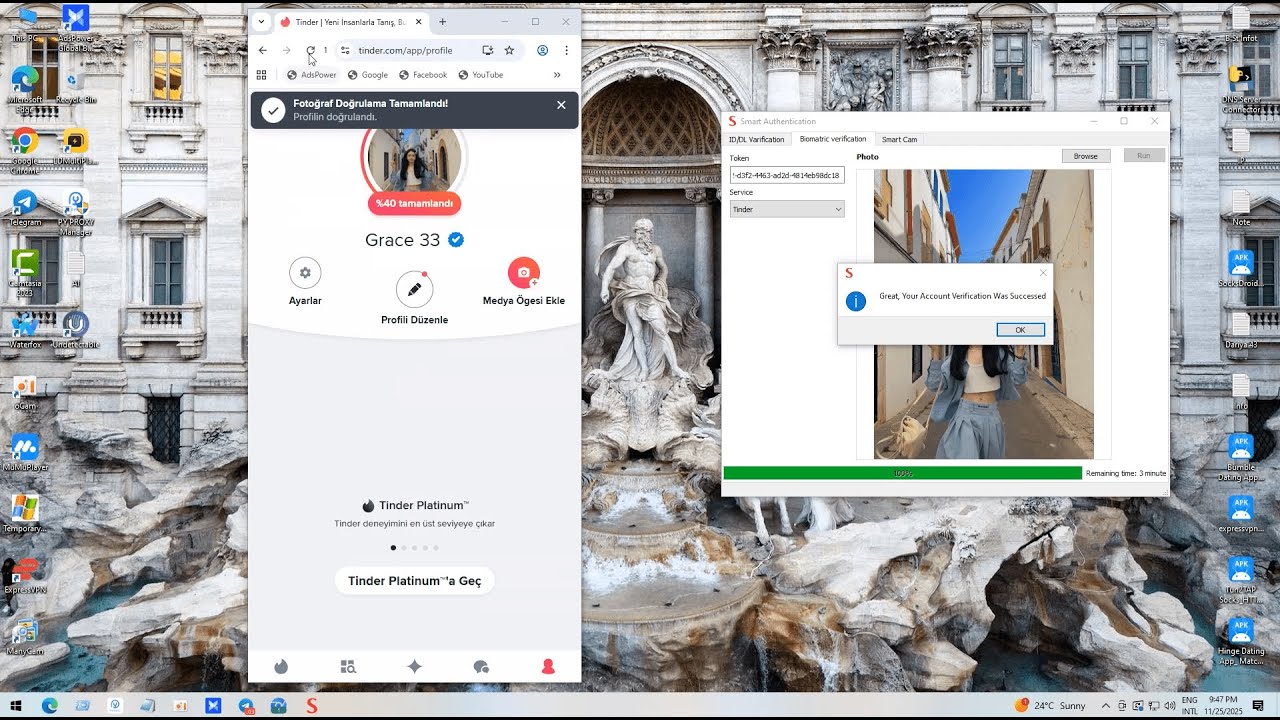
Task: Open Microsoft Edge from the taskbar
Action: (49, 706)
